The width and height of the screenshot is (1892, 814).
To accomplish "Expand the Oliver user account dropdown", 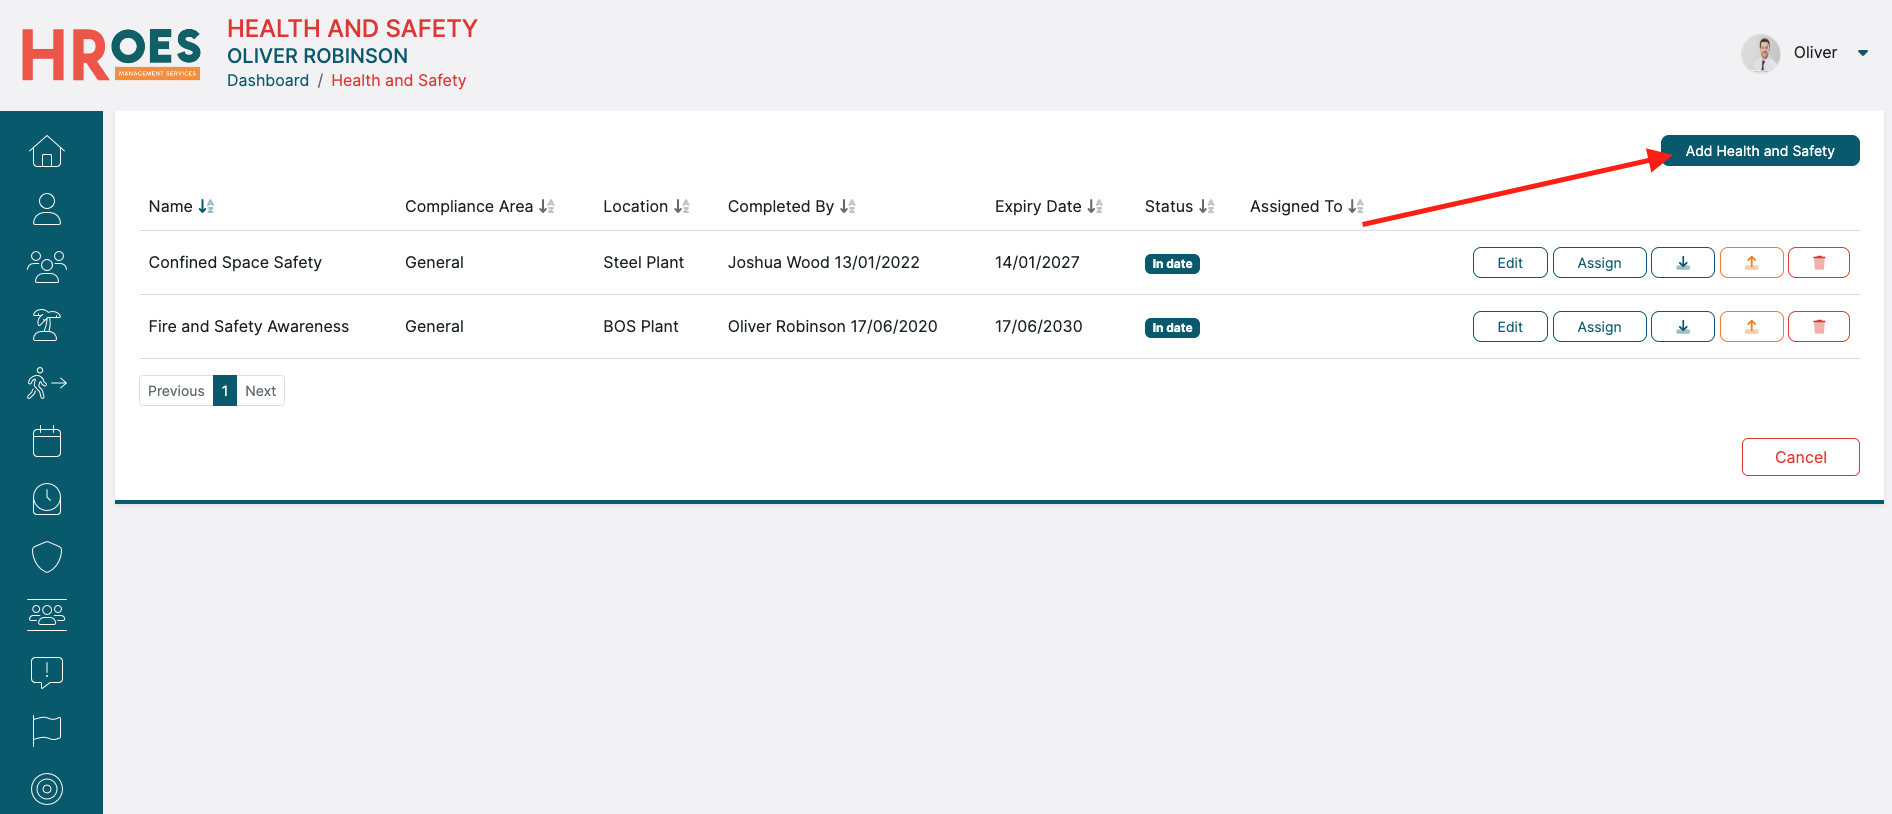I will pos(1862,53).
